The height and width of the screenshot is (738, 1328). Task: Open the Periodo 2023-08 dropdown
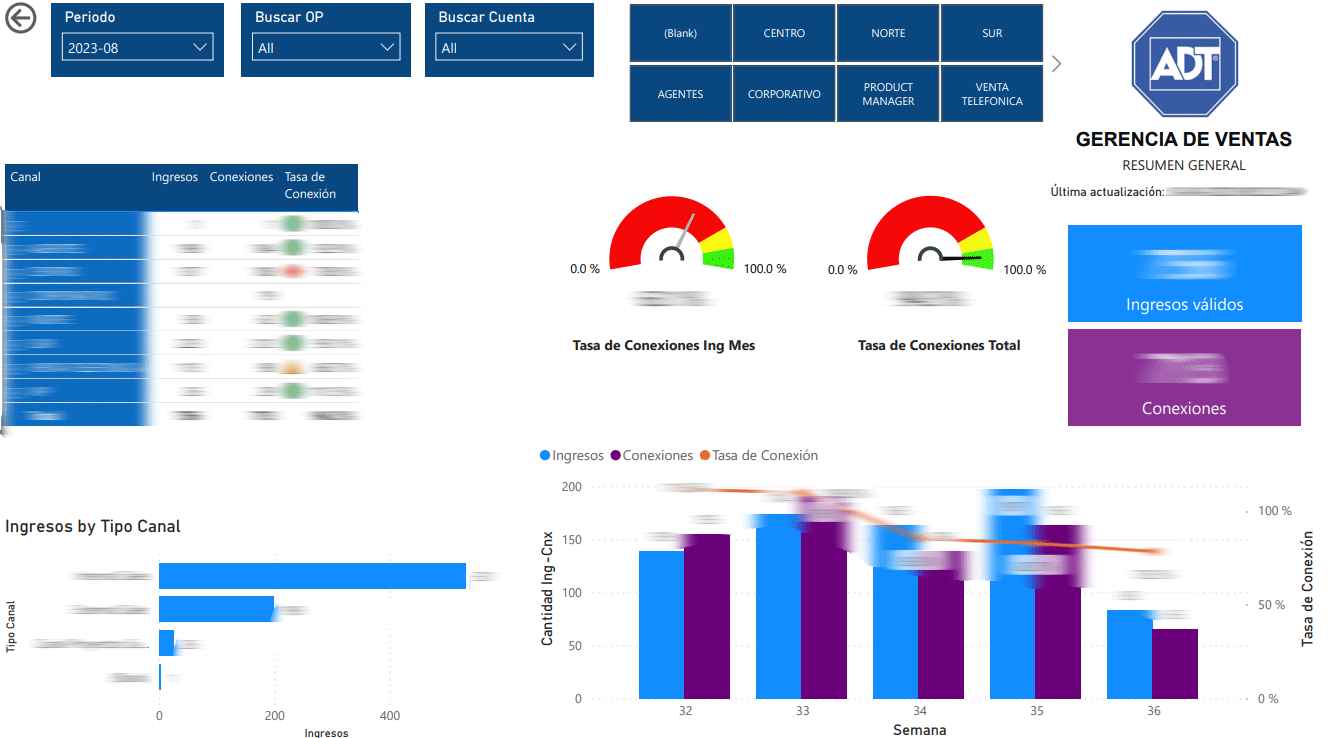point(138,47)
